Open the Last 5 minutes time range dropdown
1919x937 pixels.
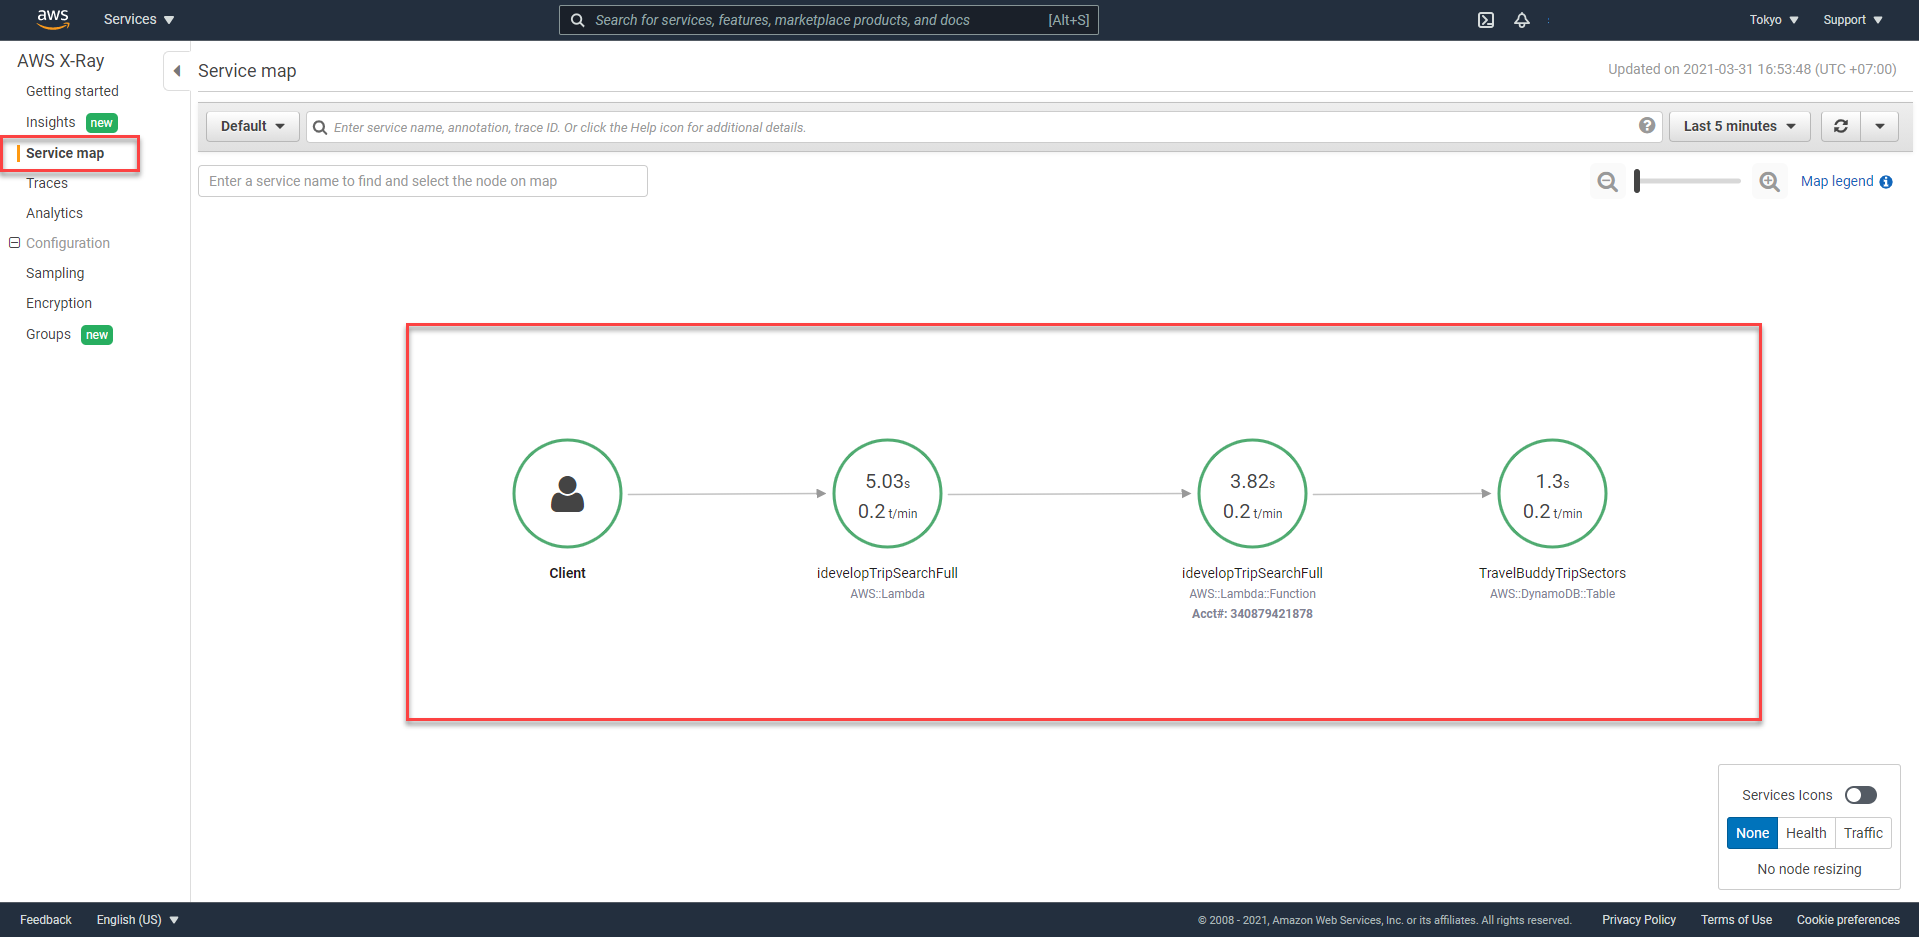click(1740, 126)
